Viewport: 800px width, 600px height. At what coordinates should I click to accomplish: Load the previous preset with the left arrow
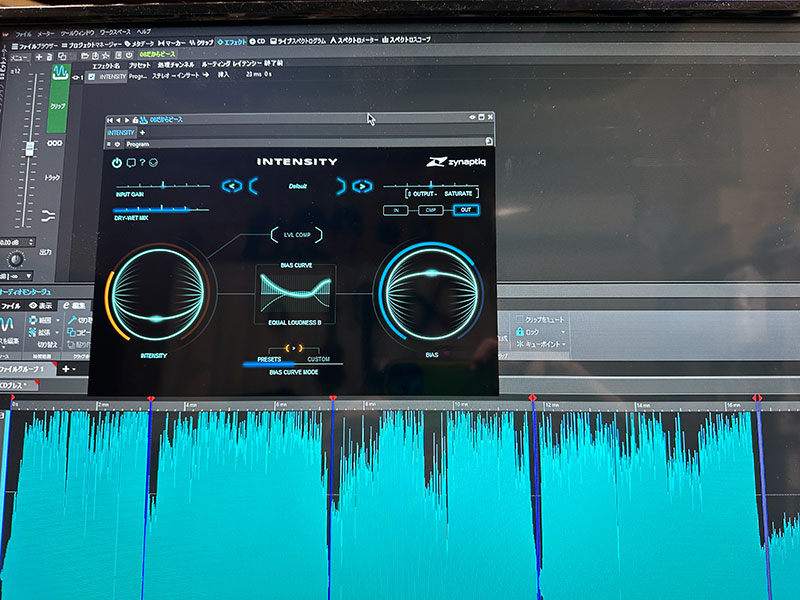tap(232, 186)
